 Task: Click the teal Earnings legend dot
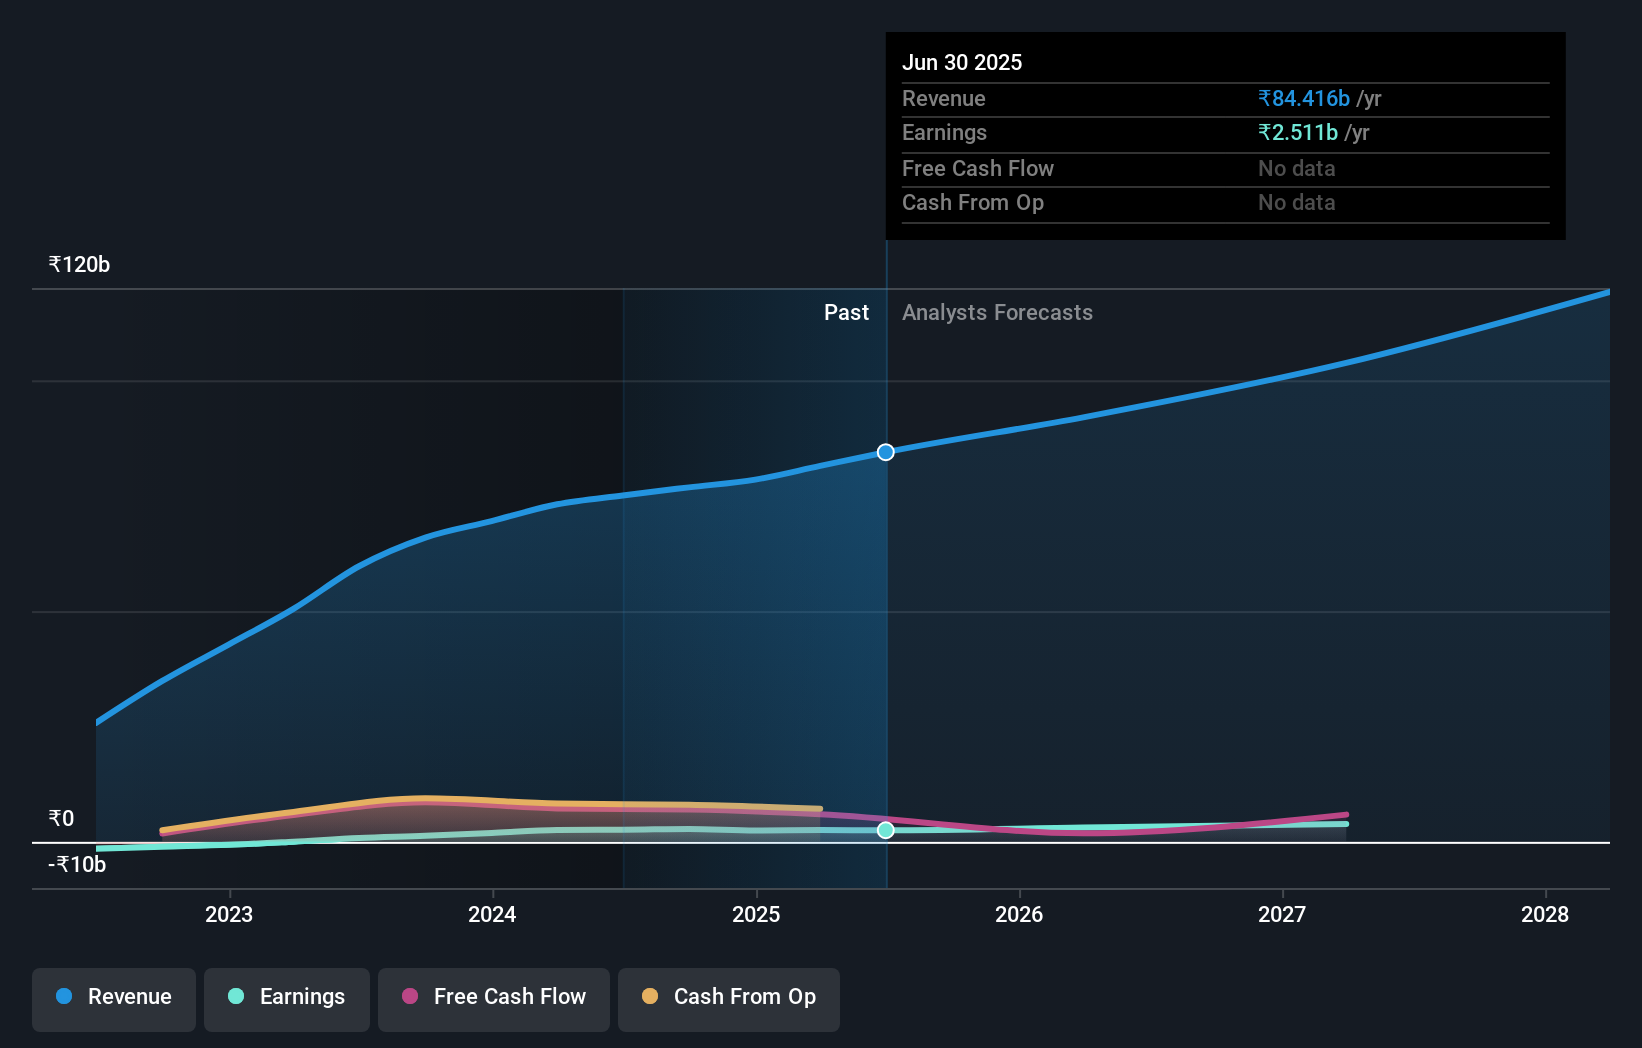pos(236,997)
